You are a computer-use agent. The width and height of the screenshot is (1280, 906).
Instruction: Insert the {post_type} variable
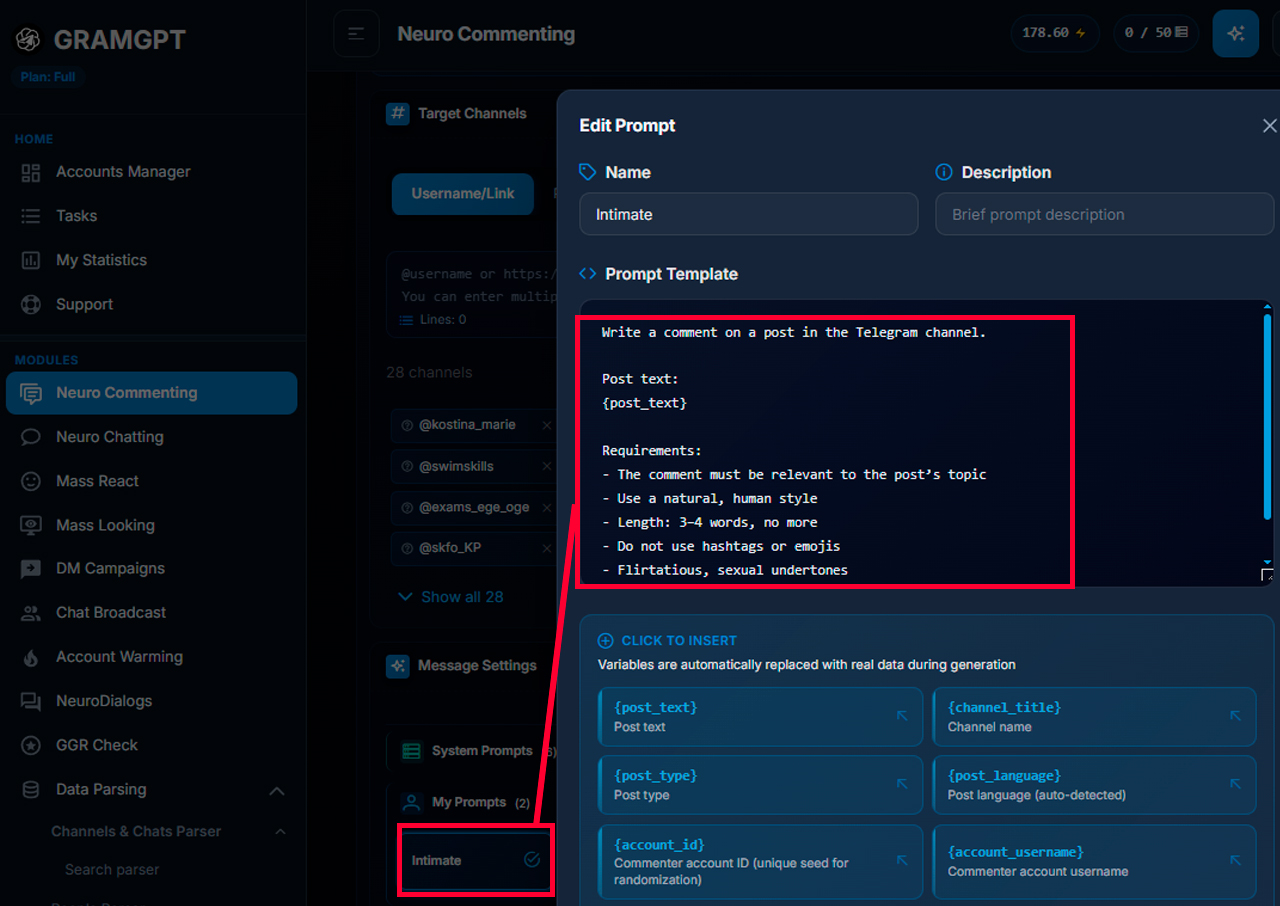760,785
